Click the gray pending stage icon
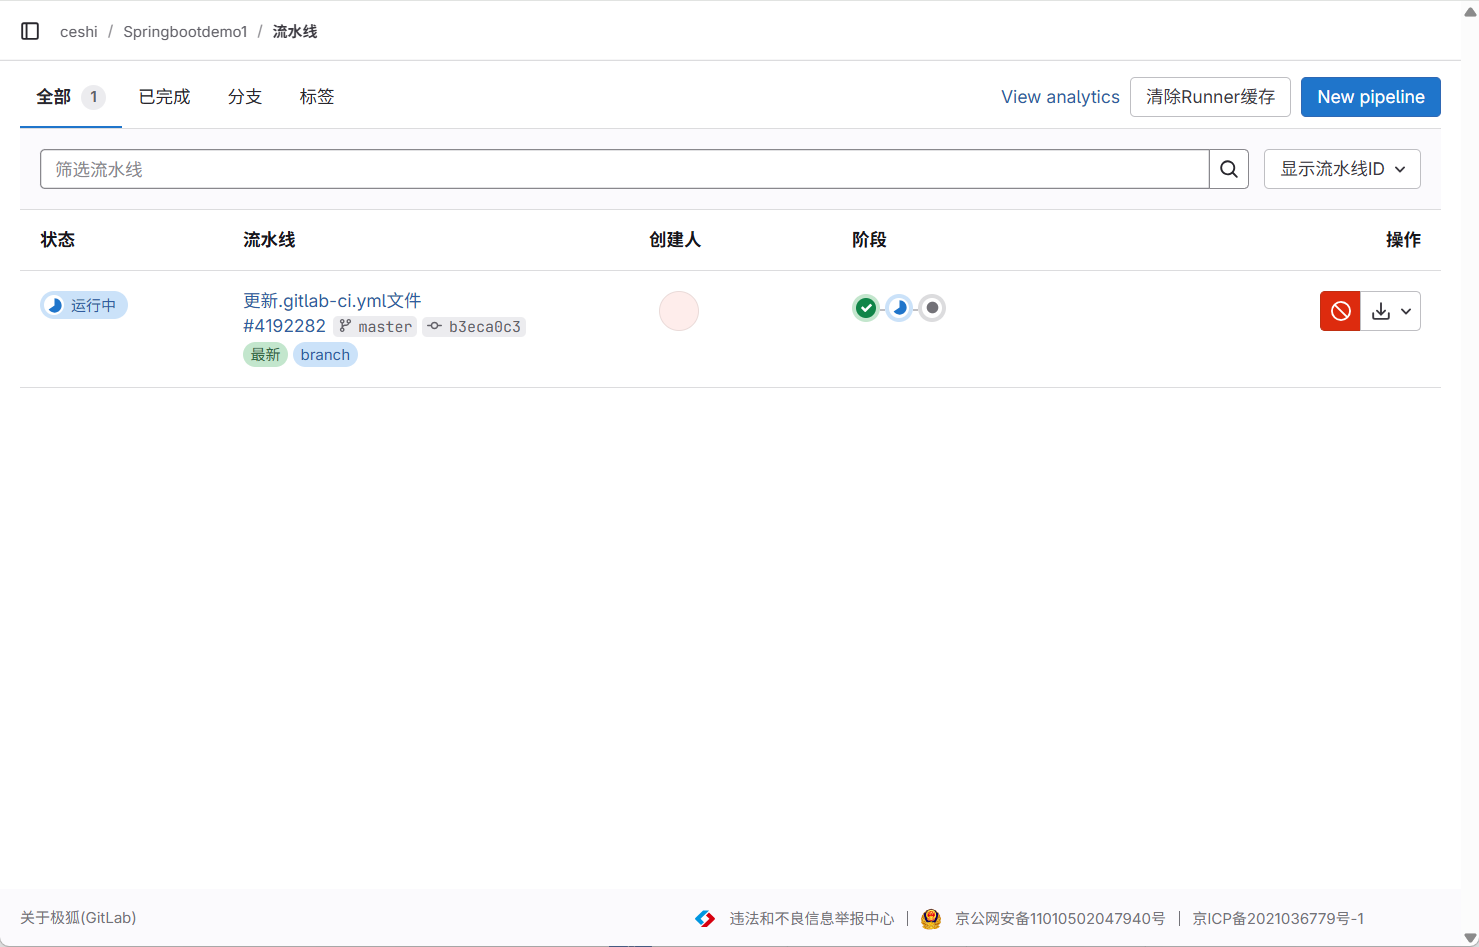1479x947 pixels. [932, 308]
